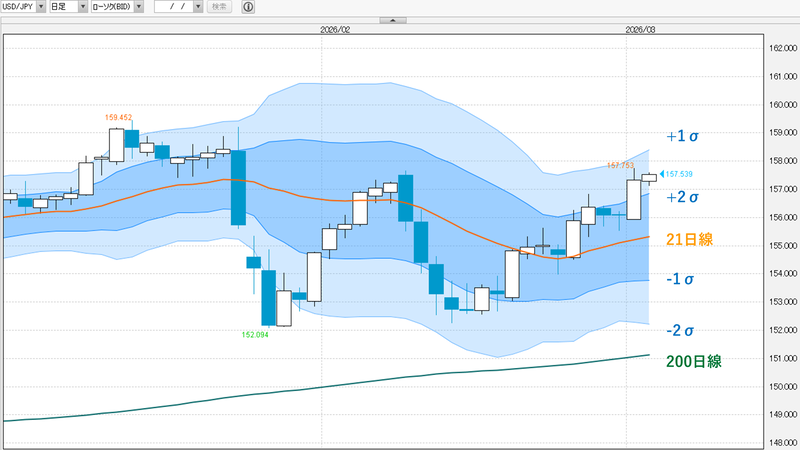
Task: Click the 155.000 price axis label
Action: coord(783,245)
